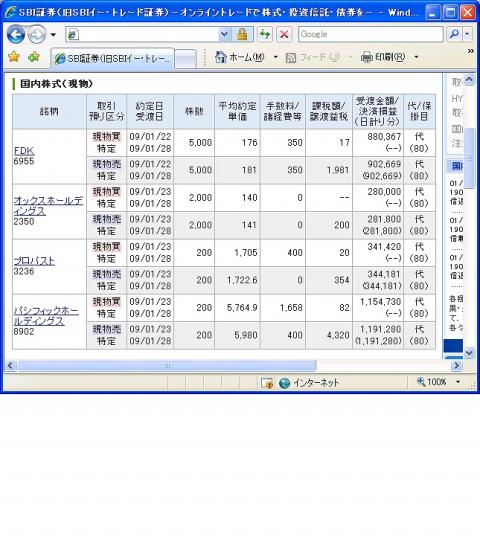
Task: Click the browser Forward arrow button
Action: 37,34
